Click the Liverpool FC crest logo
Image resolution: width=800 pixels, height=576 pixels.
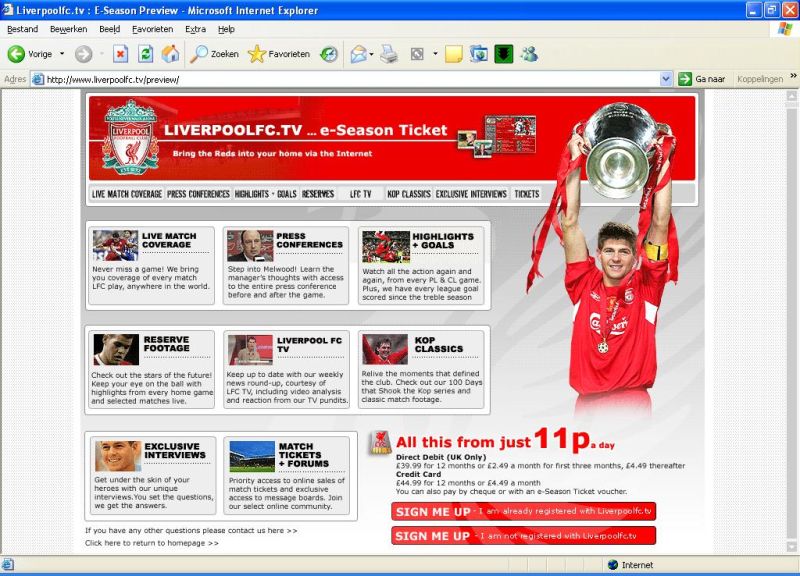[x=131, y=138]
